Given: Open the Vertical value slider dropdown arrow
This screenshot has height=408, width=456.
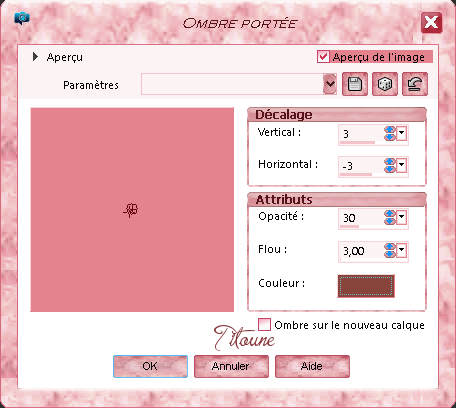Looking at the screenshot, I should point(402,133).
